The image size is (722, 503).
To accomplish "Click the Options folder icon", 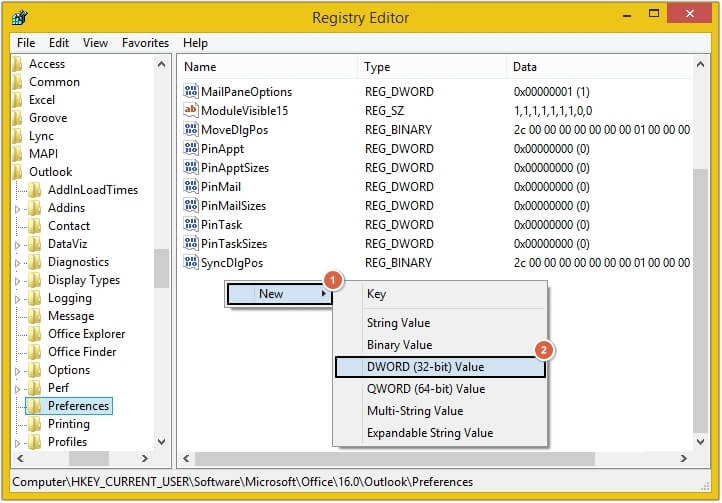I will click(34, 370).
